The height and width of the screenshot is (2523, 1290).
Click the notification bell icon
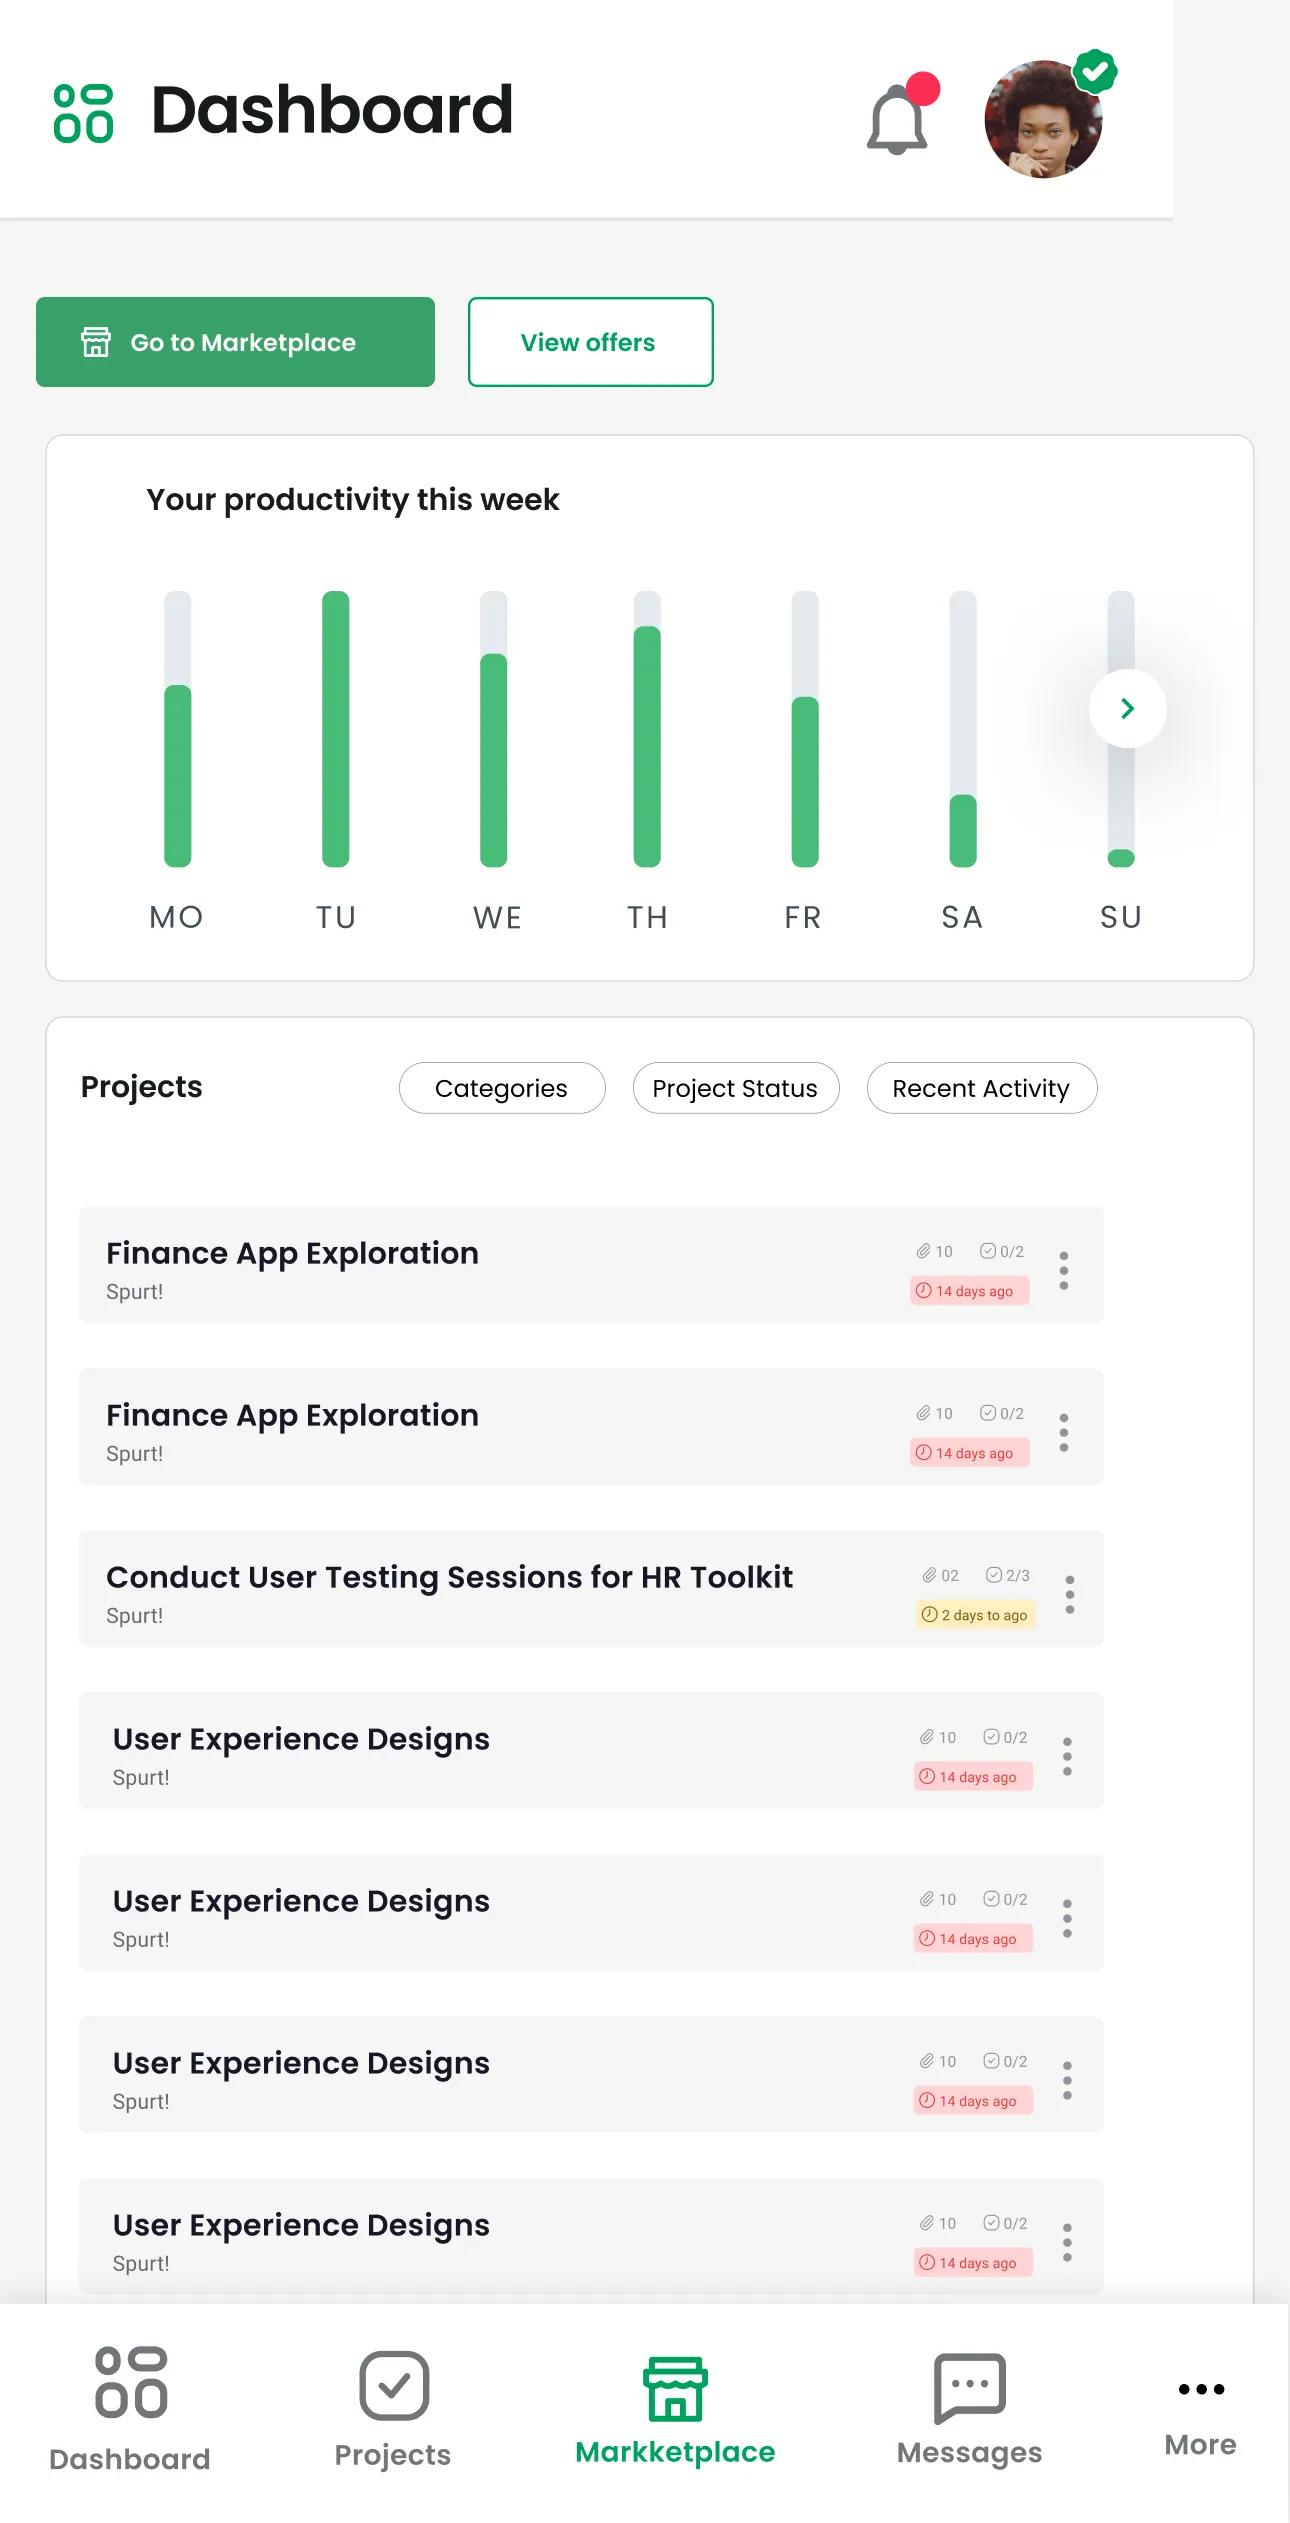click(897, 120)
